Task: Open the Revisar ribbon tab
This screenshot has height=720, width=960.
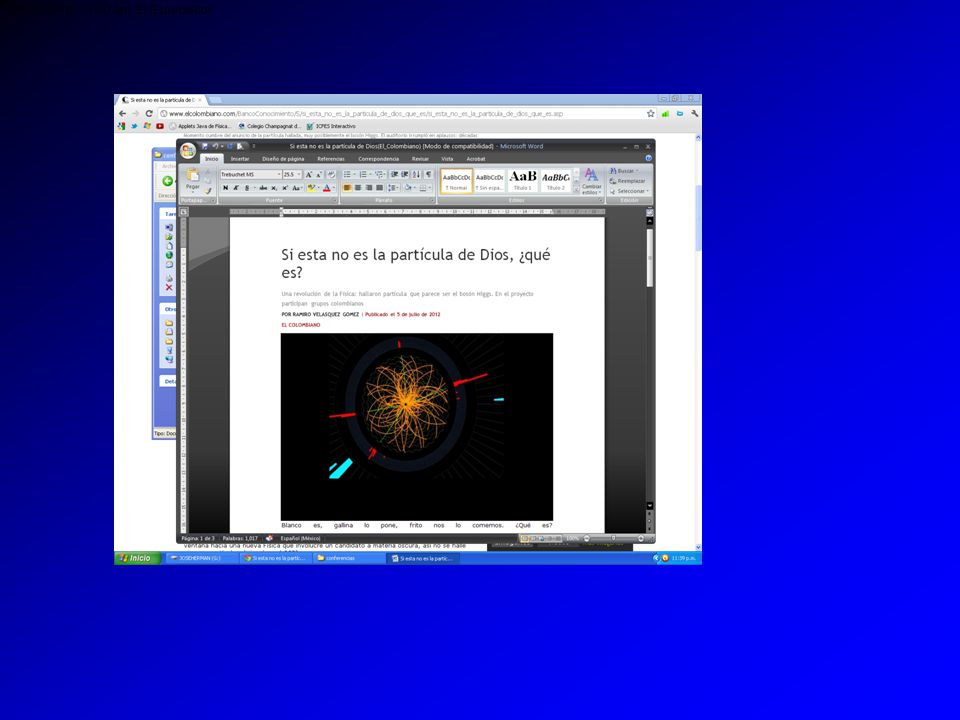Action: (x=420, y=159)
